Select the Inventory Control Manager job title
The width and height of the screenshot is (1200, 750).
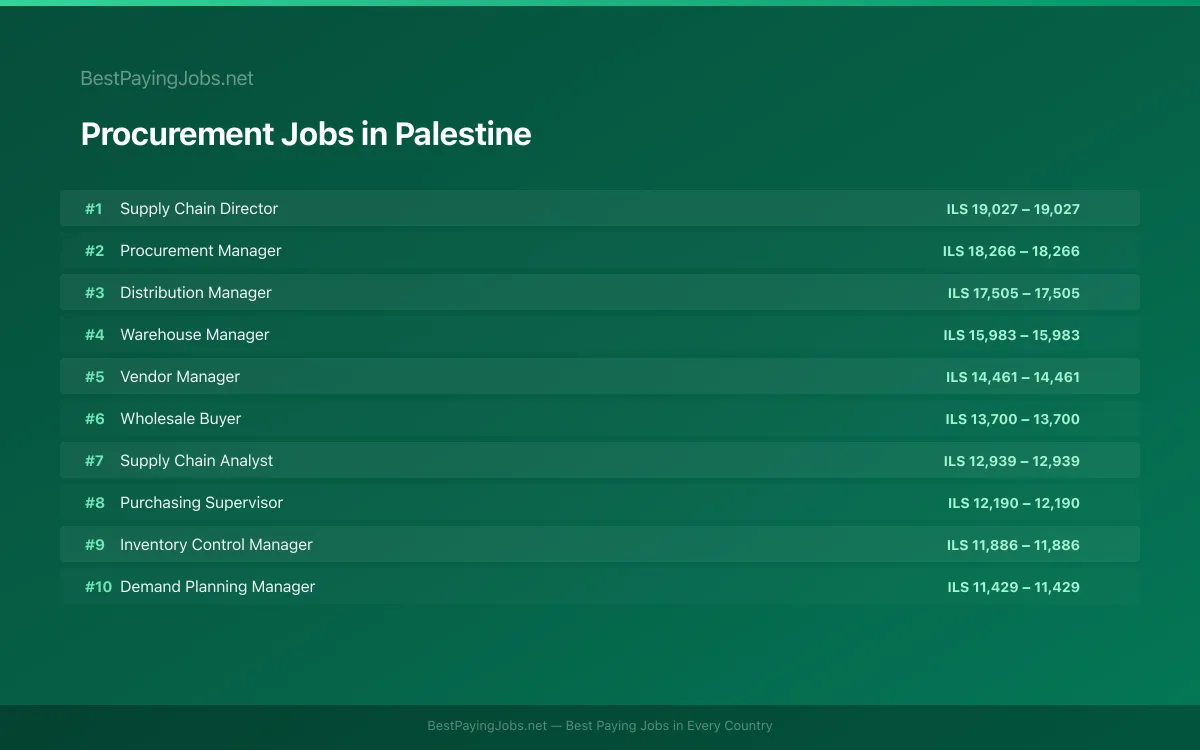(x=217, y=544)
